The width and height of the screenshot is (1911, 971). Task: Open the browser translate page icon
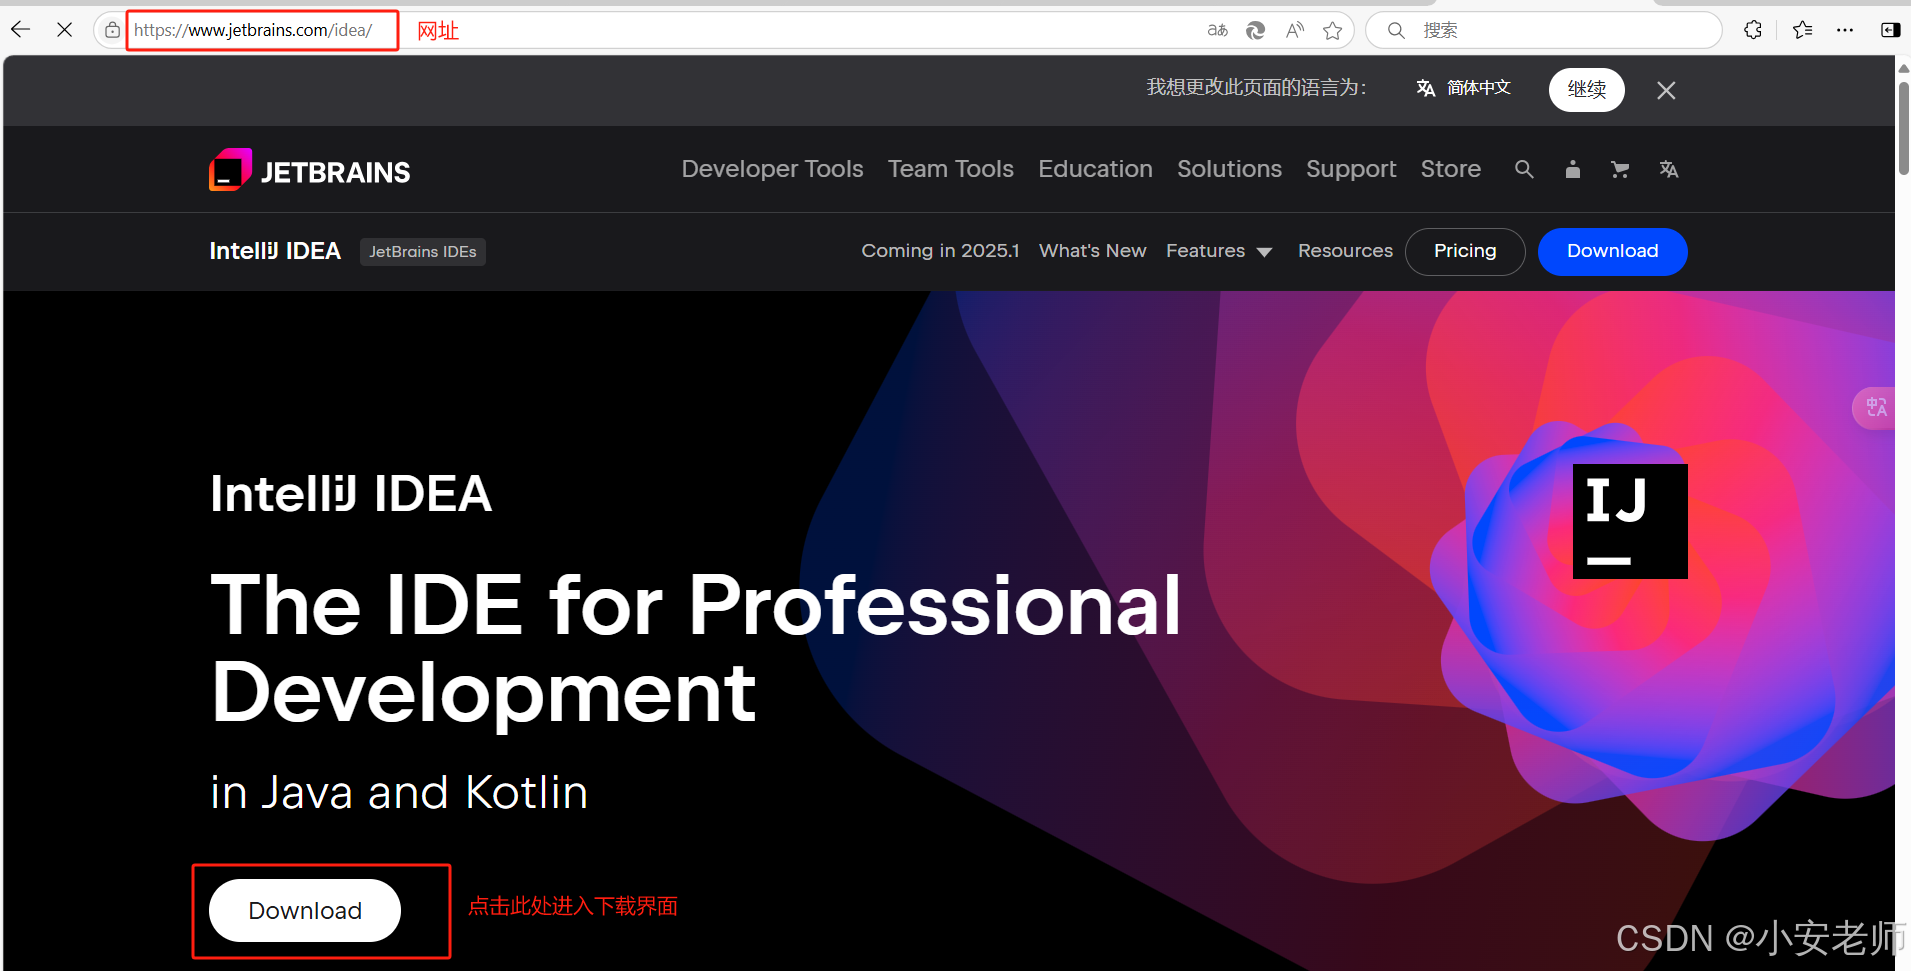[1217, 30]
